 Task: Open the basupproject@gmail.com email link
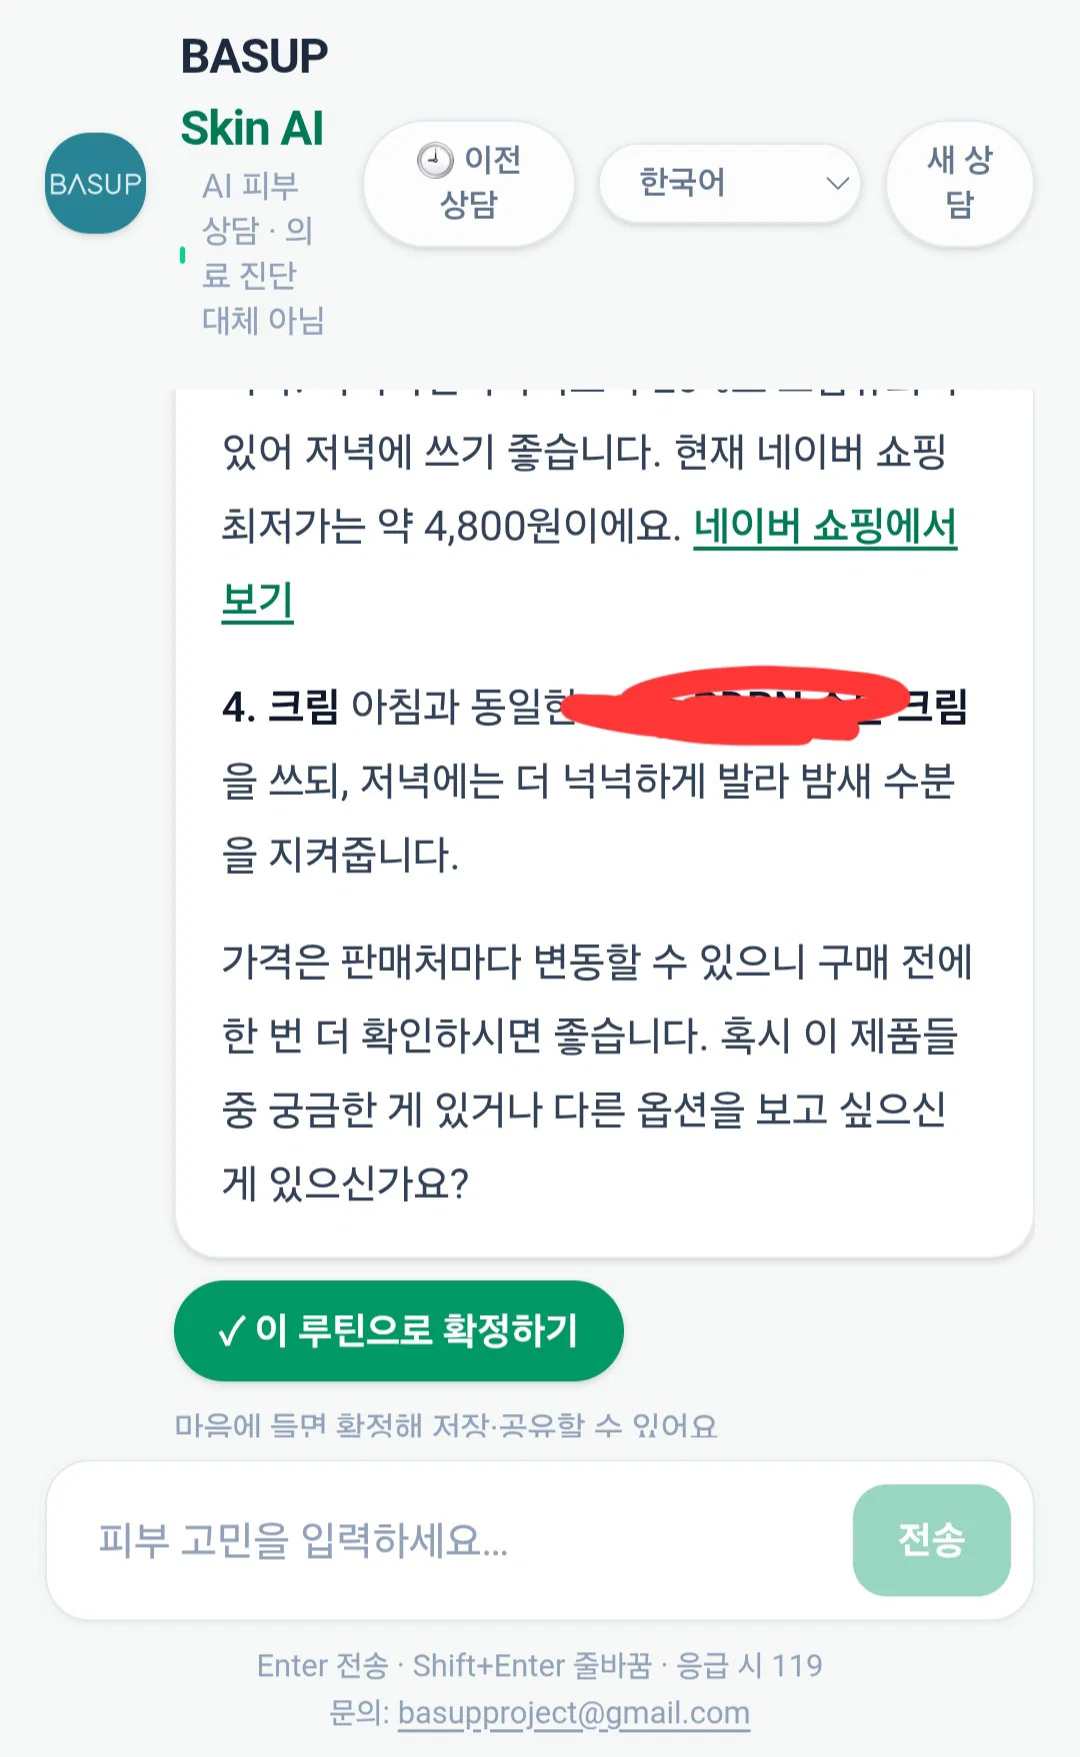coord(574,1713)
